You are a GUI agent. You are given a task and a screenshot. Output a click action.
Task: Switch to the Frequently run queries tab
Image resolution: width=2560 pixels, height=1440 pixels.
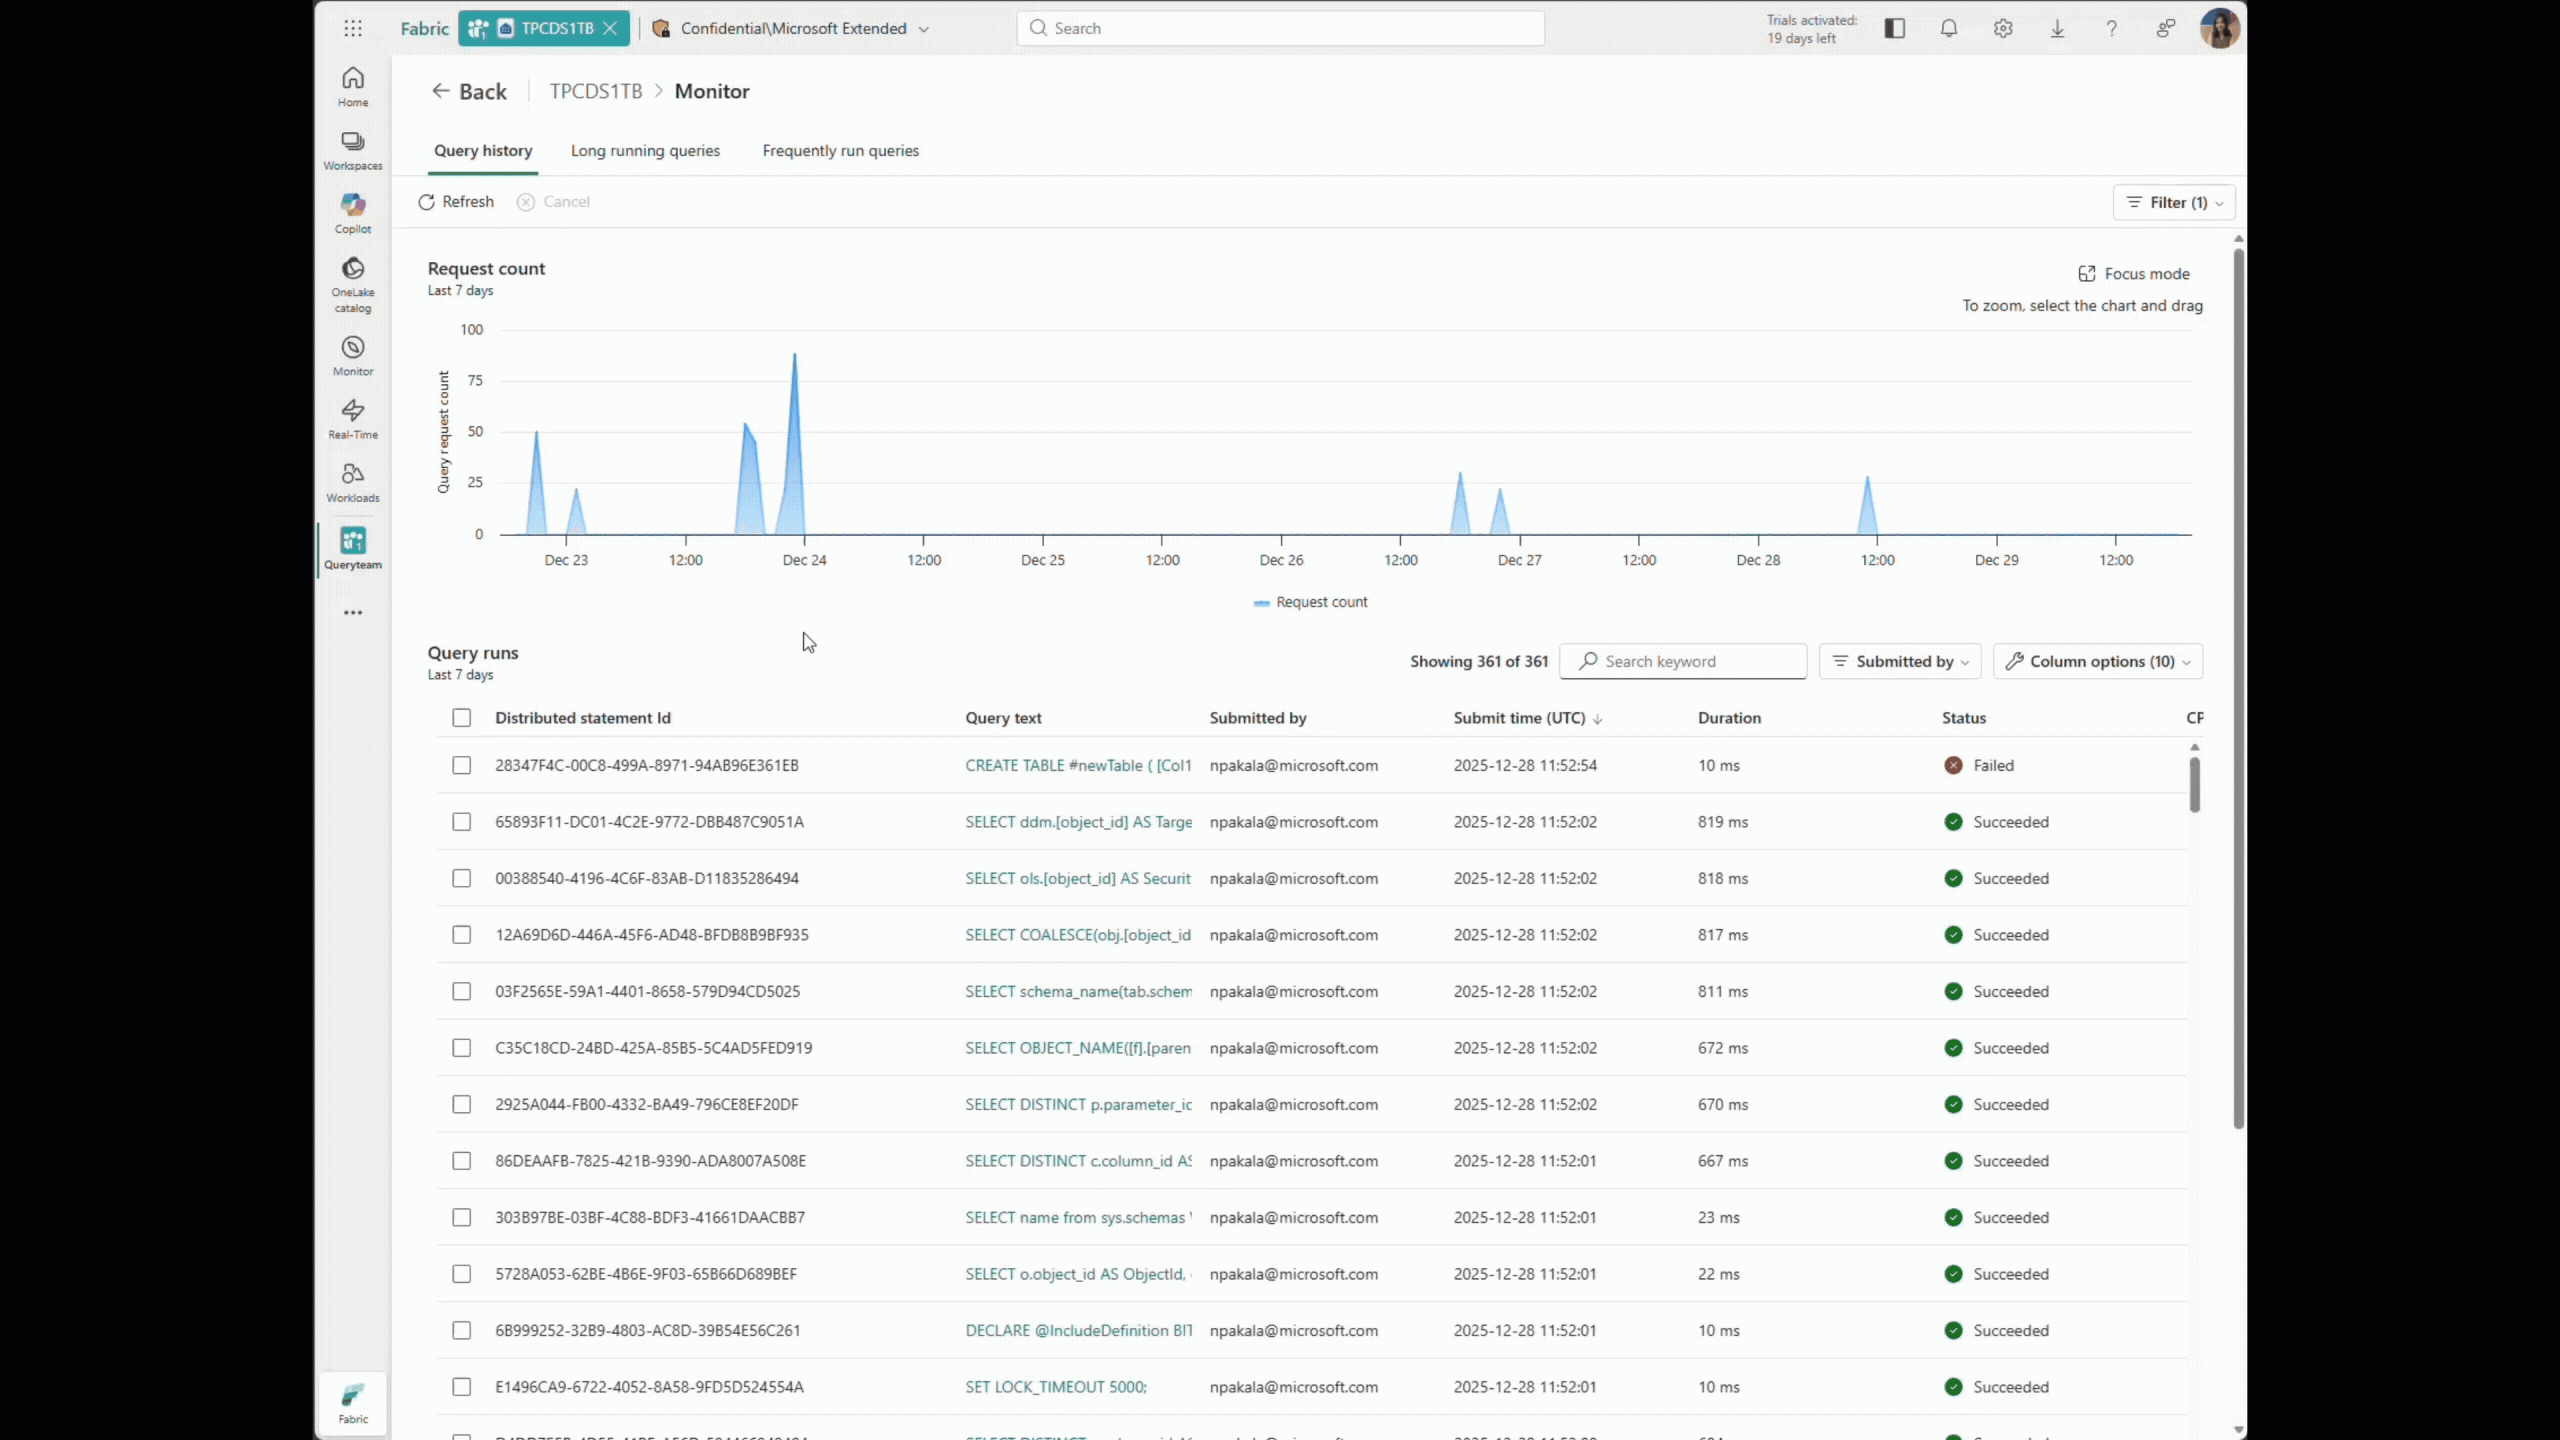pyautogui.click(x=840, y=150)
